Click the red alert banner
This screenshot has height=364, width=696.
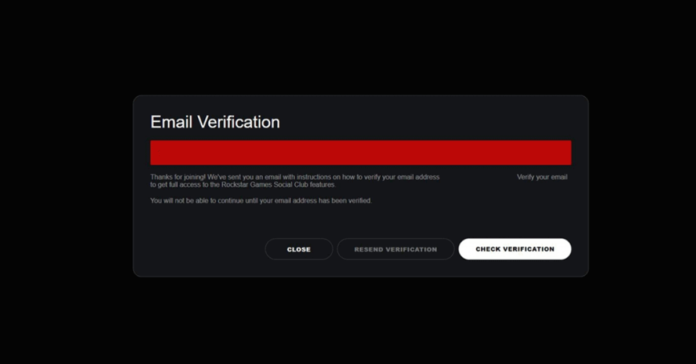pos(360,153)
